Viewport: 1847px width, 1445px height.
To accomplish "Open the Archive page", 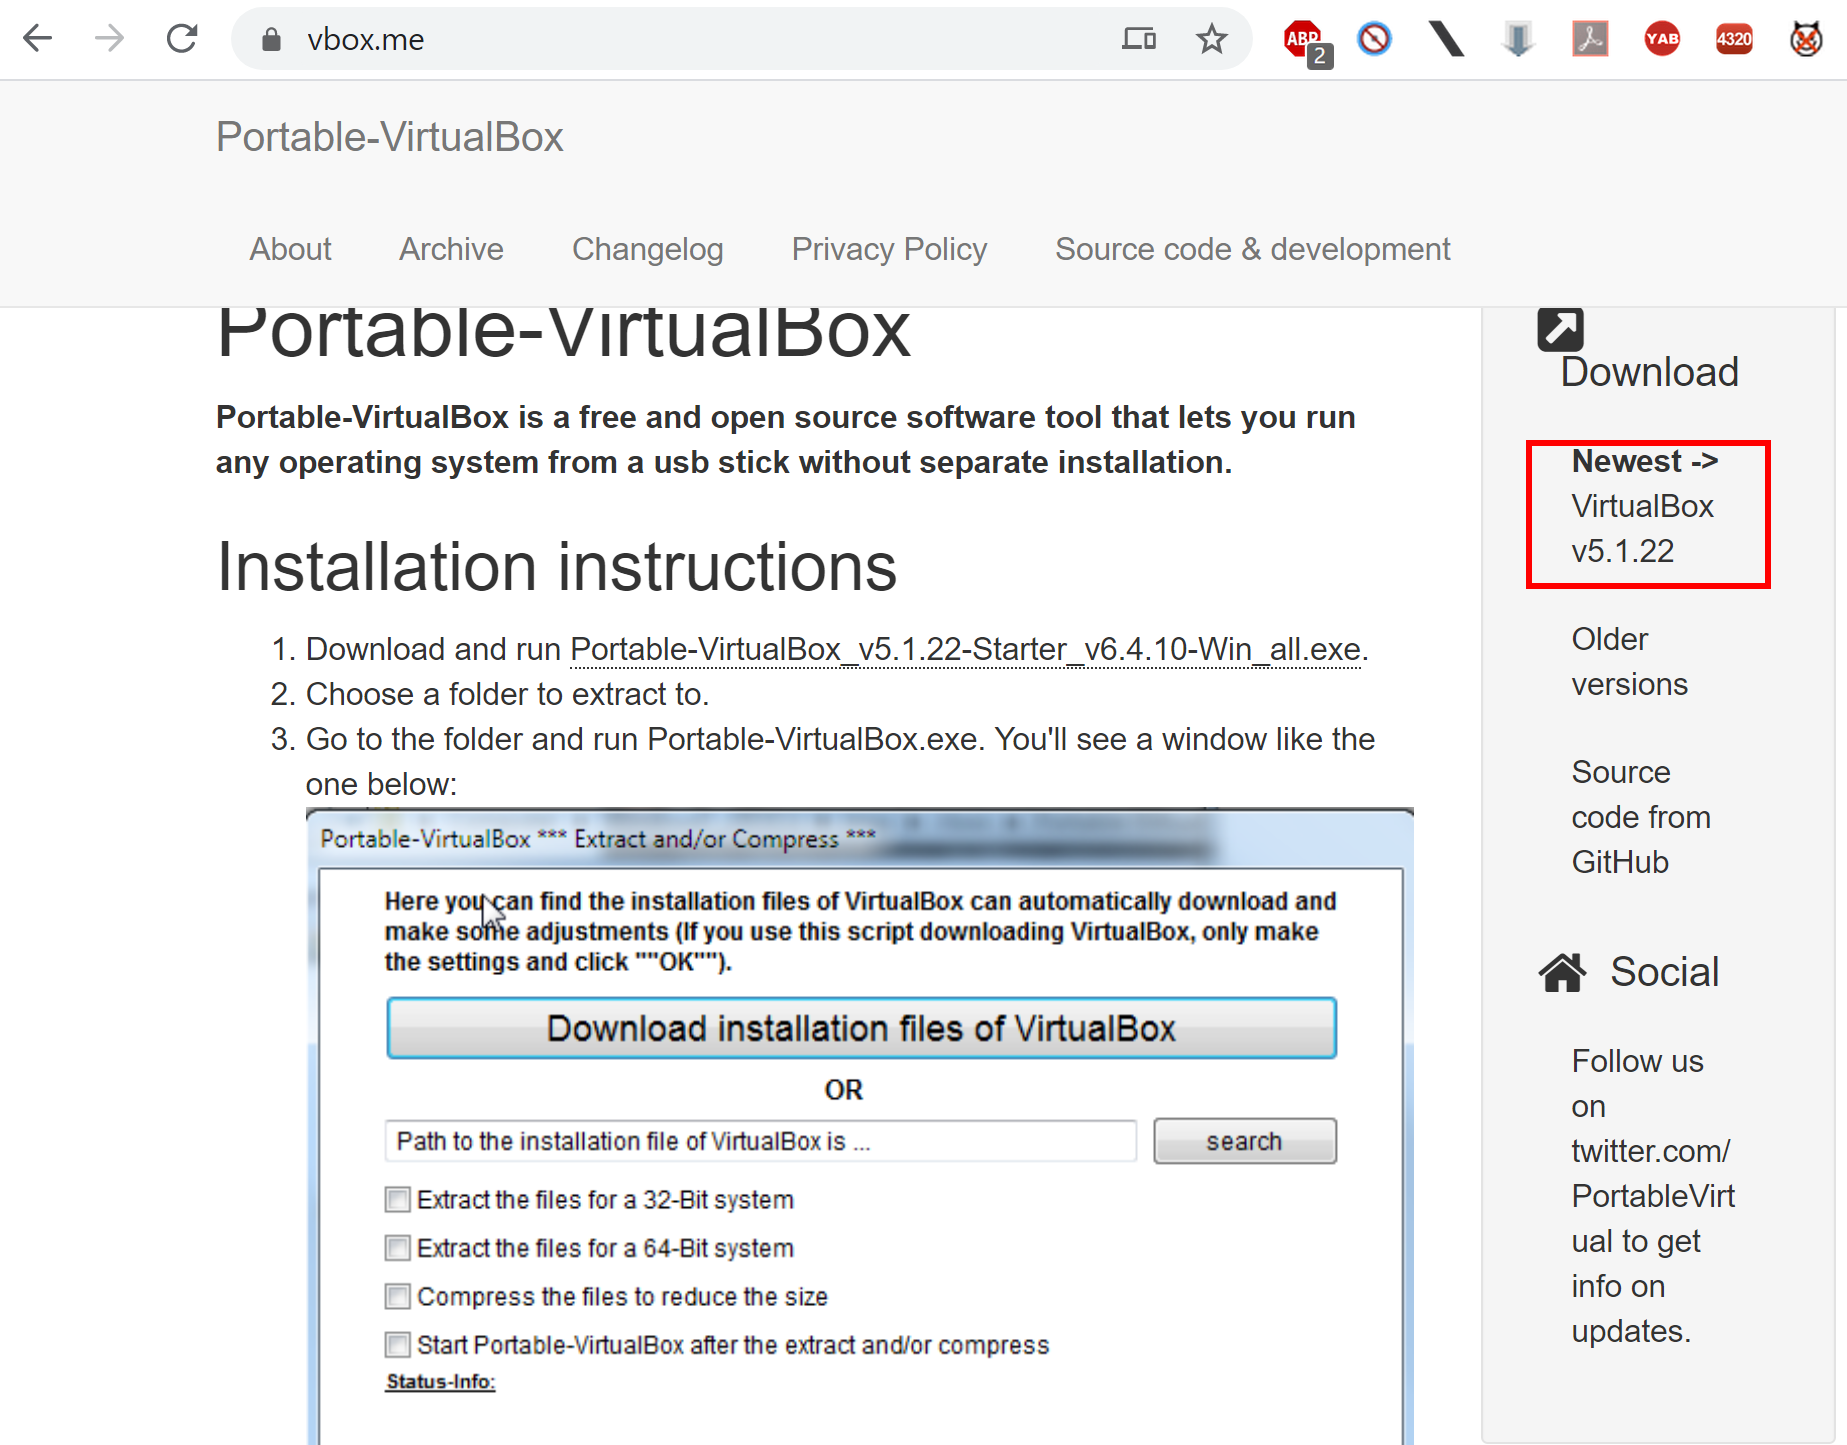I will (451, 249).
